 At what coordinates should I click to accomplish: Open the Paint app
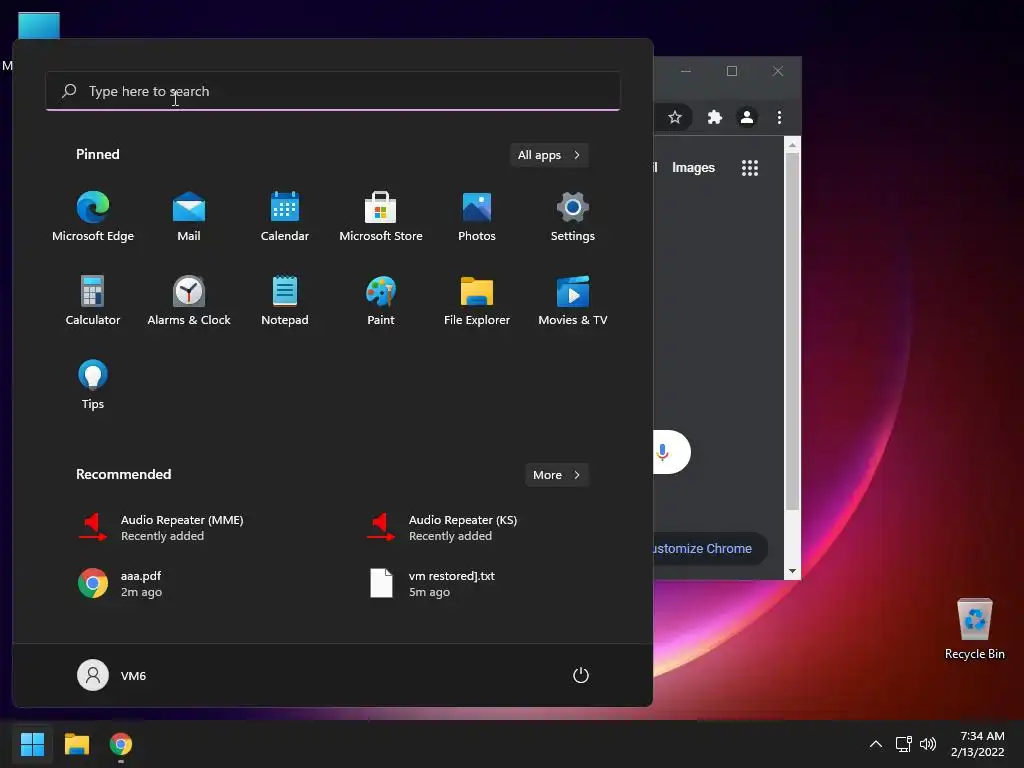[381, 300]
